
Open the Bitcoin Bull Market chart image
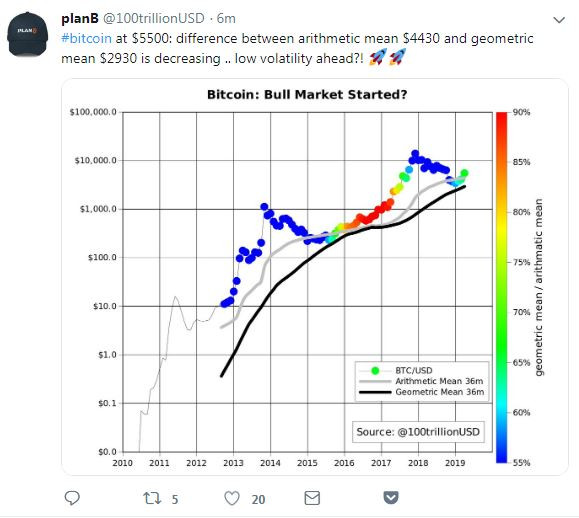[x=315, y=277]
